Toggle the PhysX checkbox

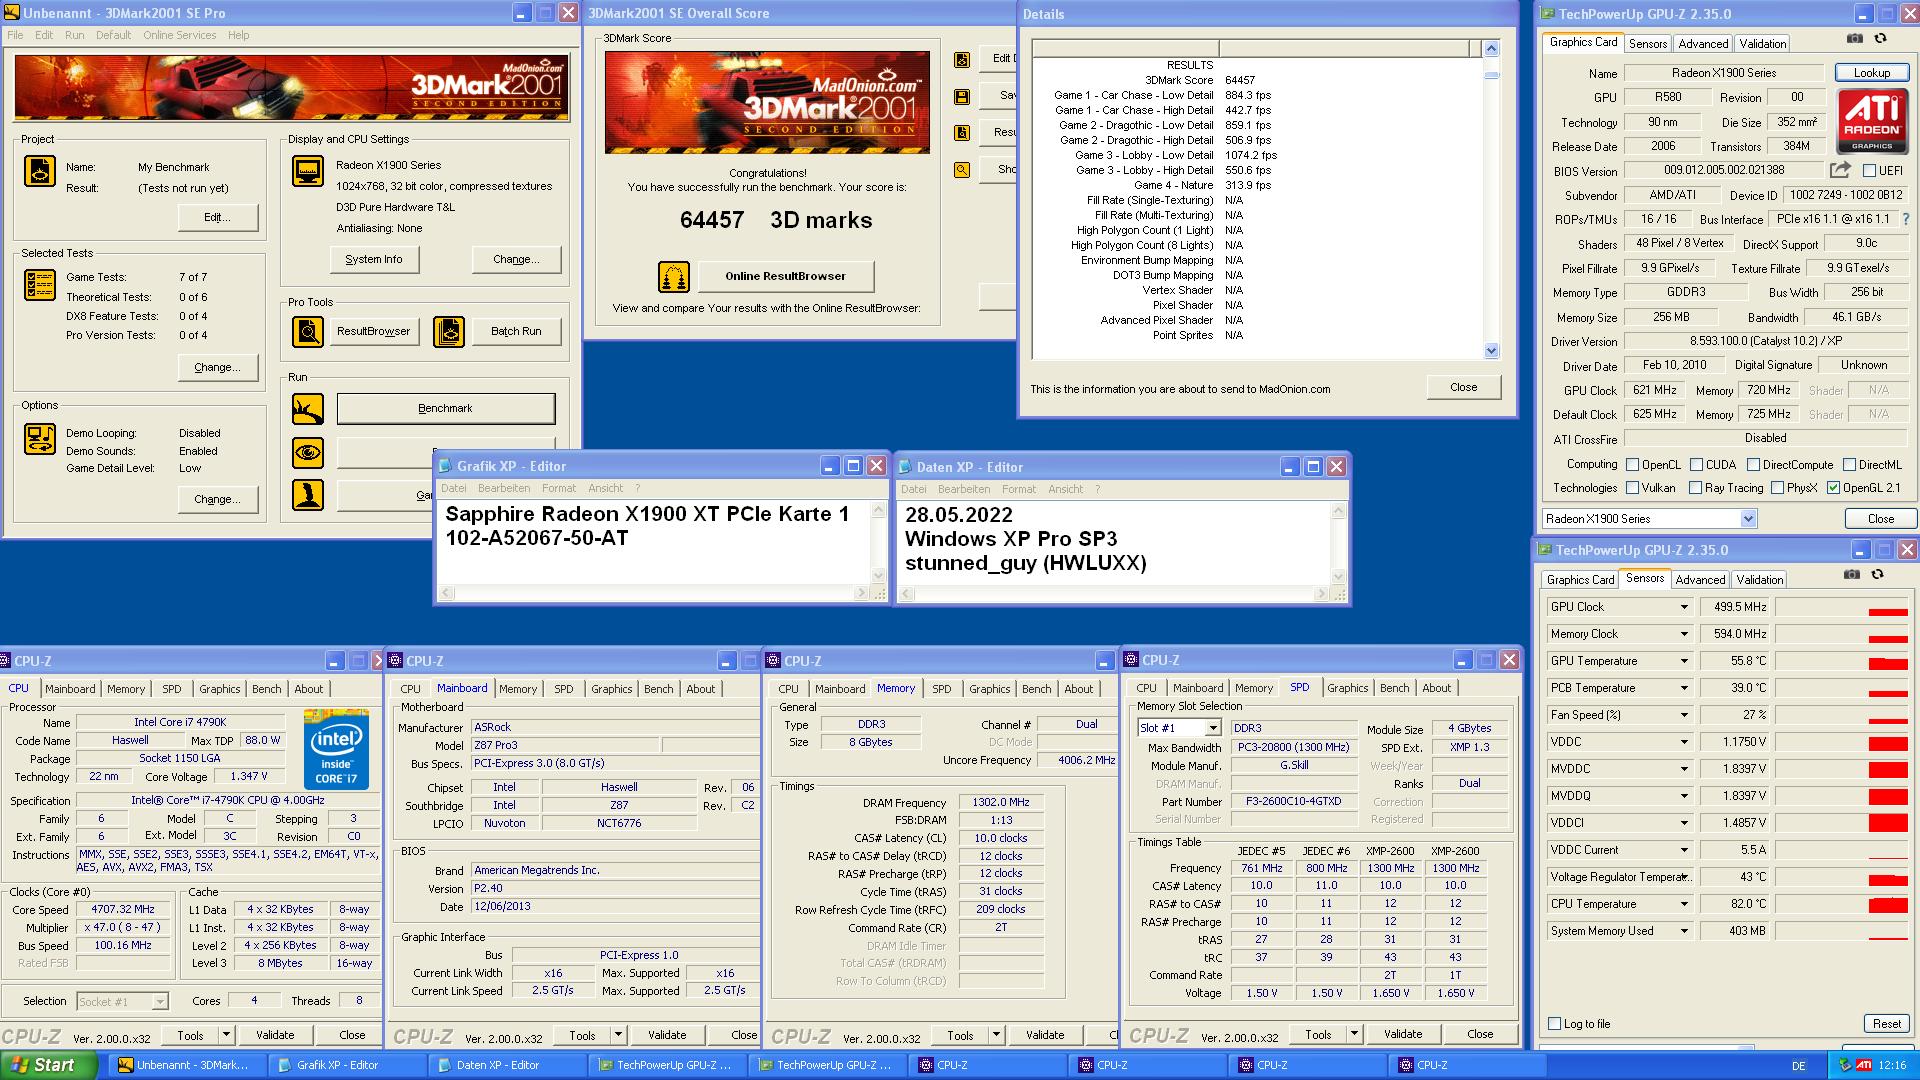click(1777, 488)
